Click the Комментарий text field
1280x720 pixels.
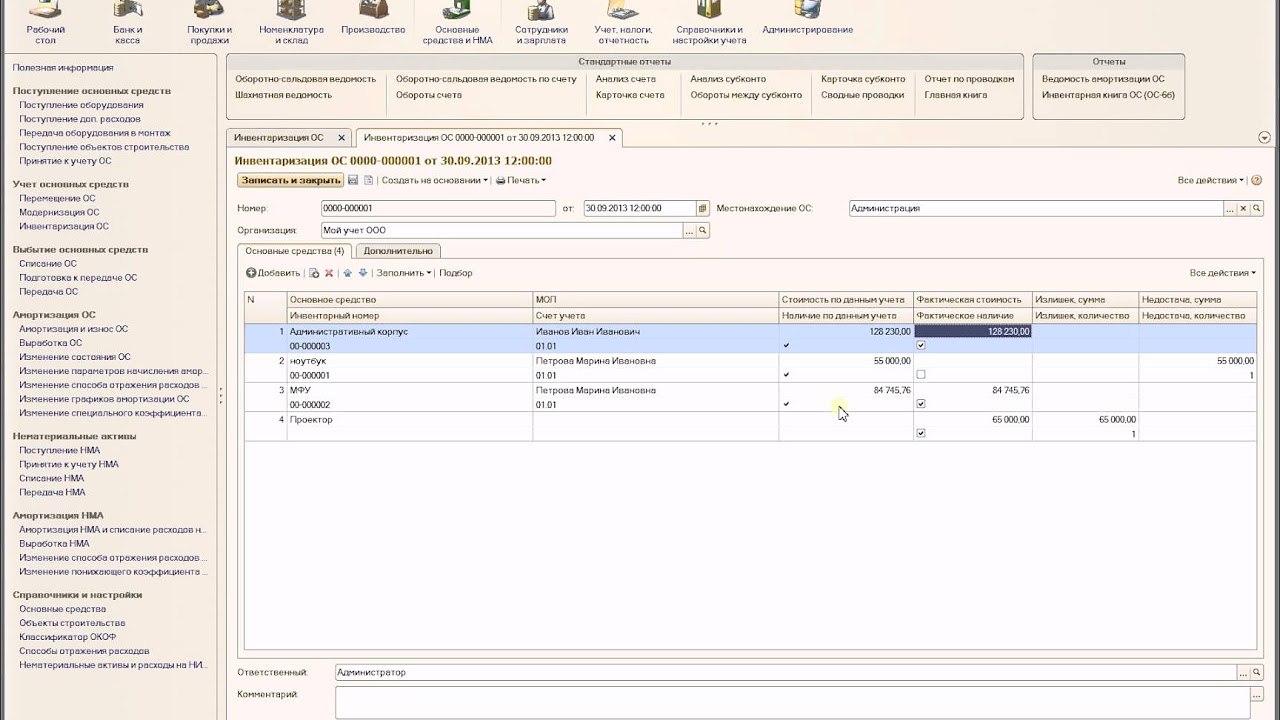click(x=792, y=701)
